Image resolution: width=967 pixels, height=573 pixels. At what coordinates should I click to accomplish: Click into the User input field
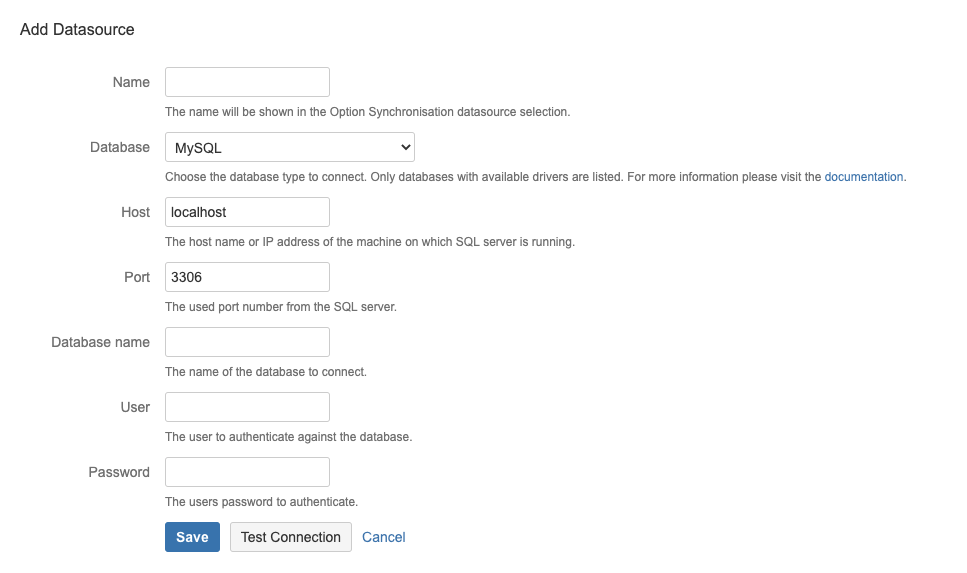coord(247,407)
